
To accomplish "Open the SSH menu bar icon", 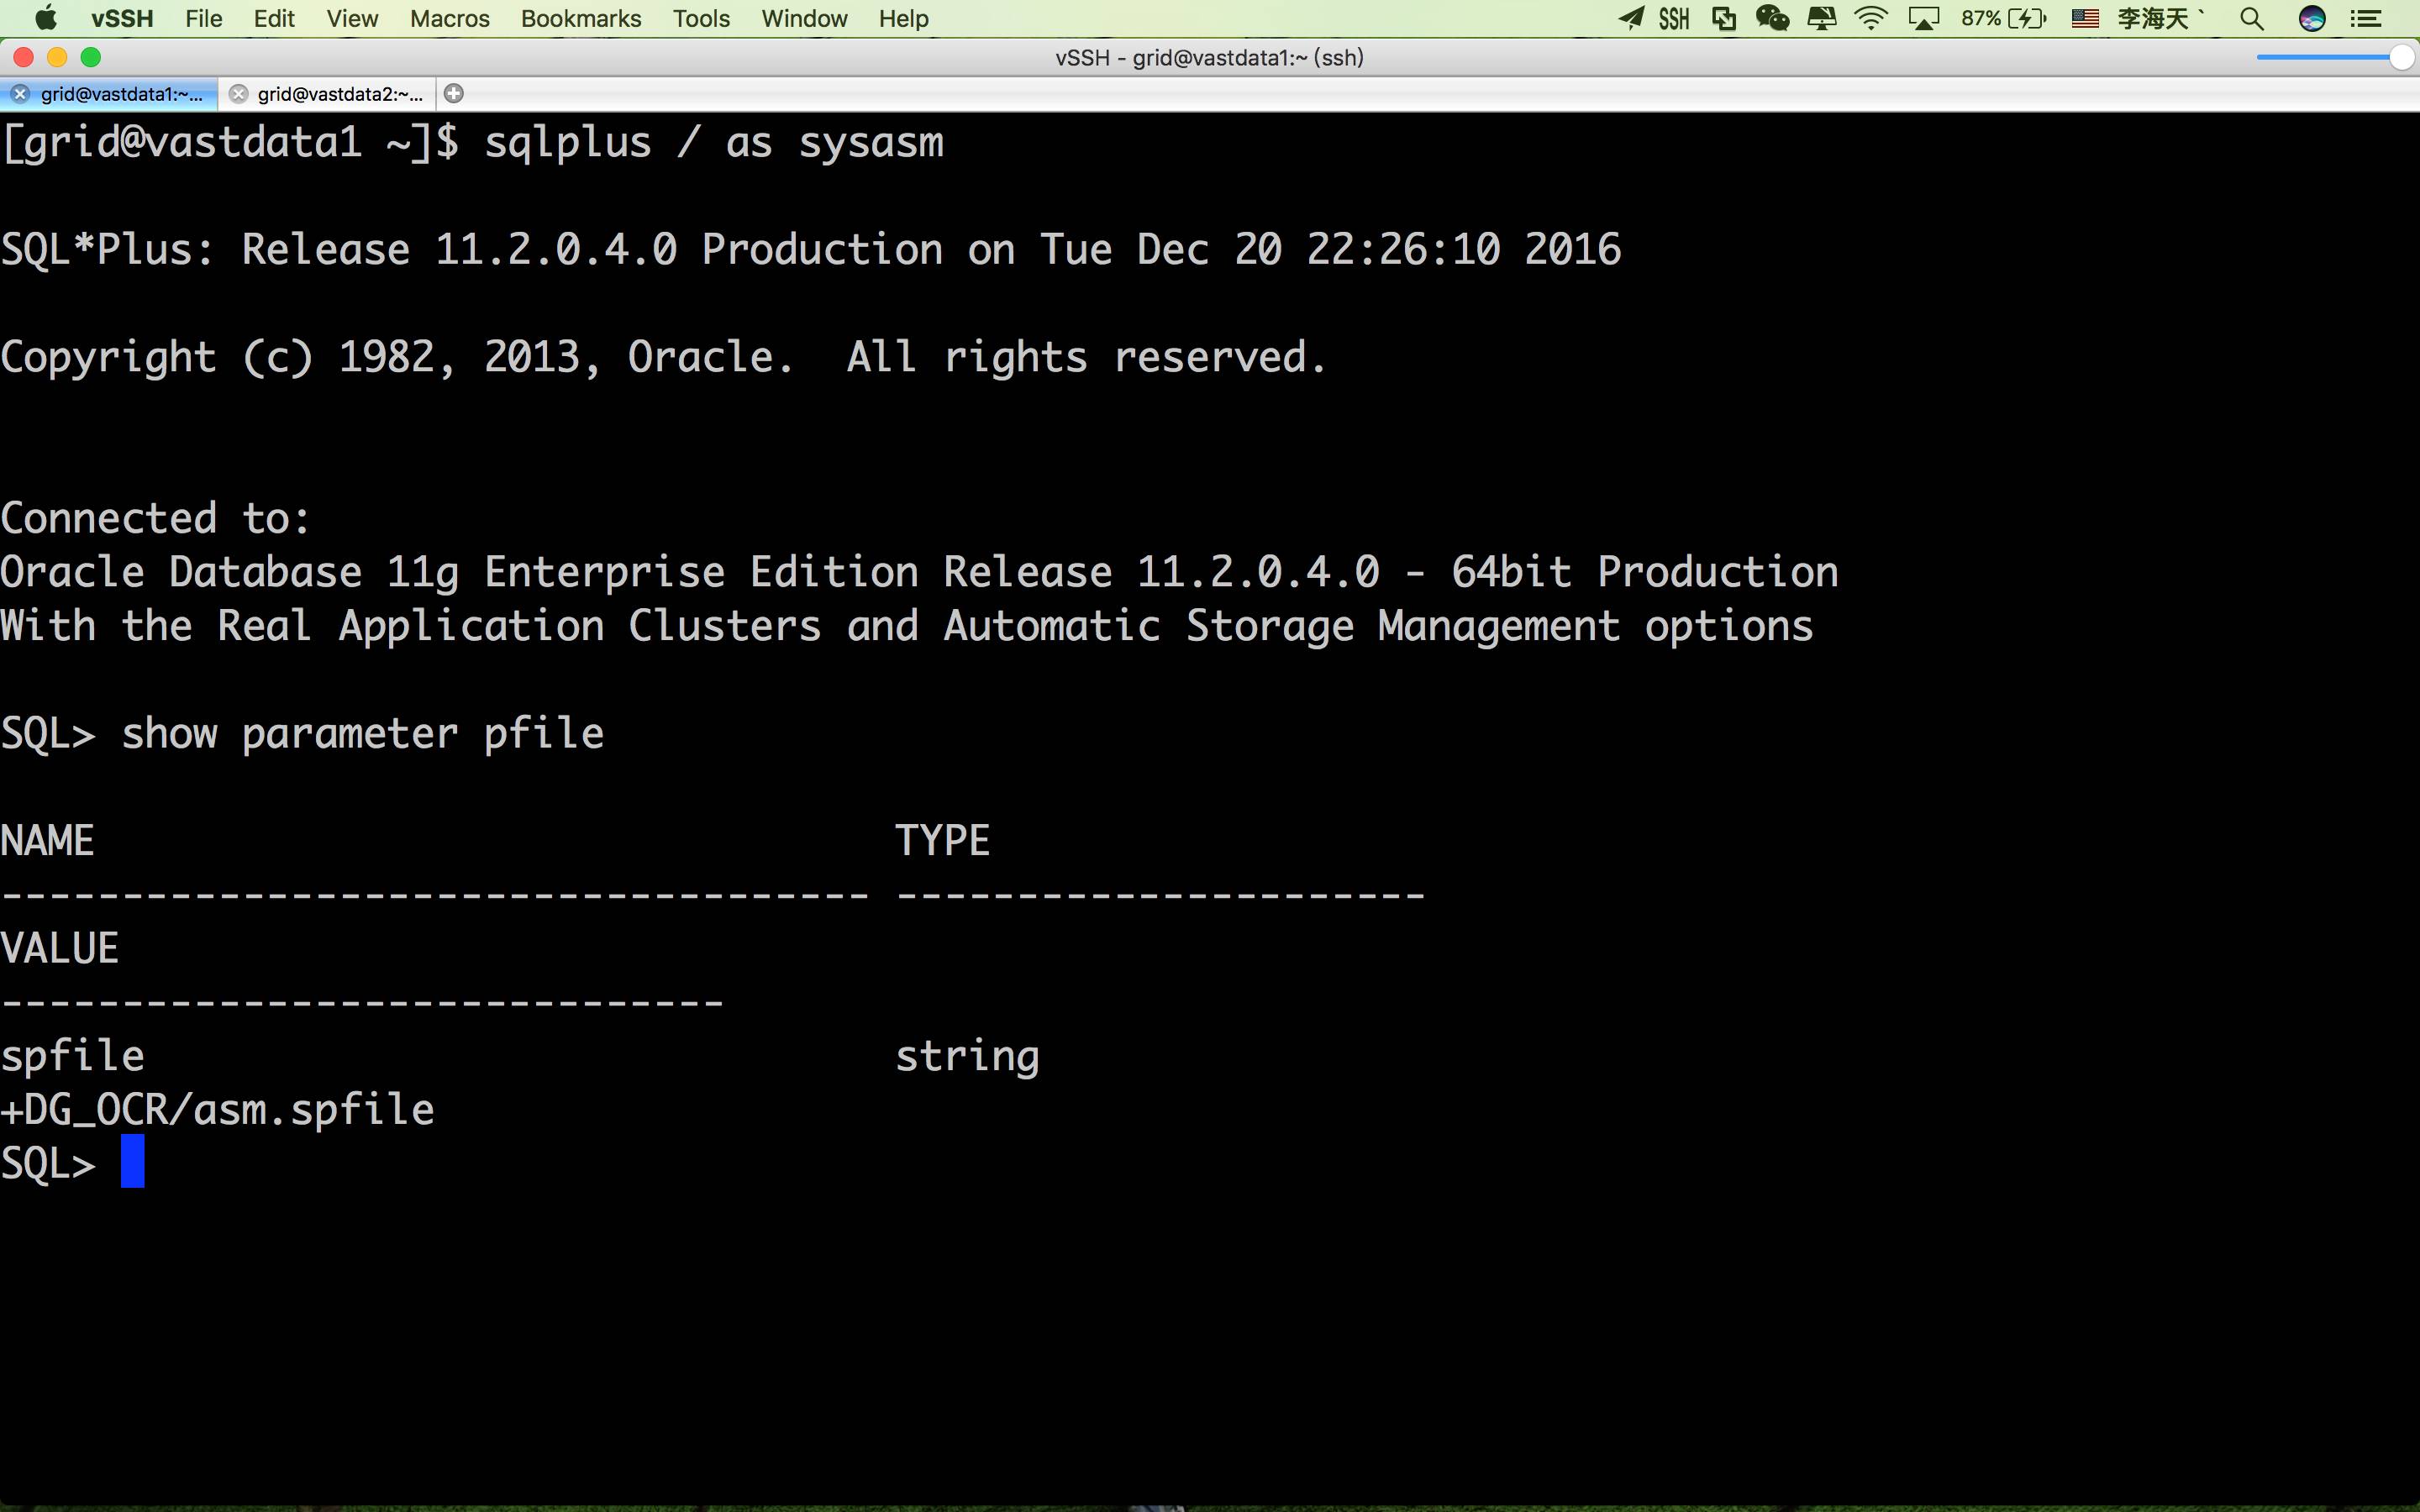I will (x=1674, y=18).
